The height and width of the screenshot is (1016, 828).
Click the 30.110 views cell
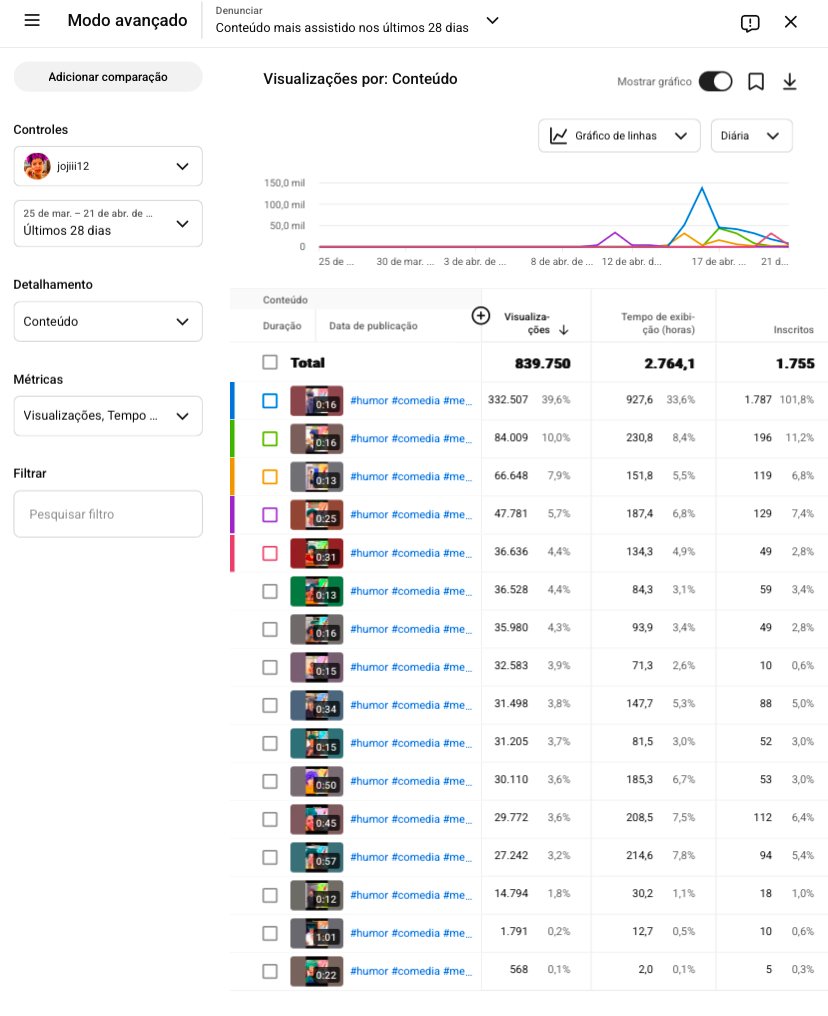pos(511,779)
